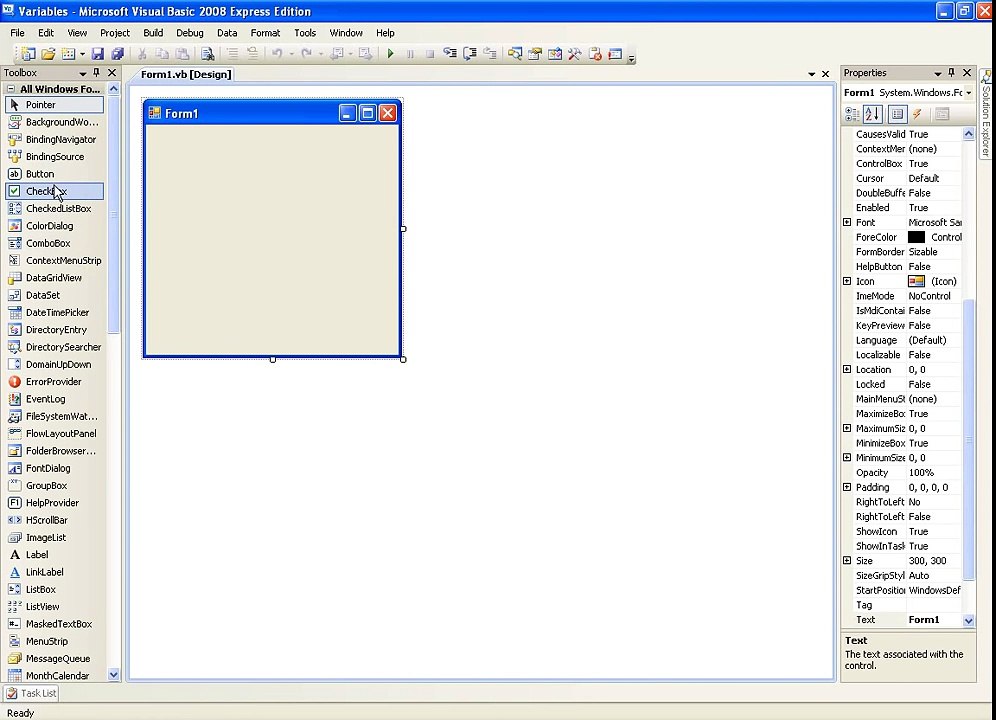Expand the Font property node
Image resolution: width=996 pixels, height=720 pixels.
click(x=847, y=222)
